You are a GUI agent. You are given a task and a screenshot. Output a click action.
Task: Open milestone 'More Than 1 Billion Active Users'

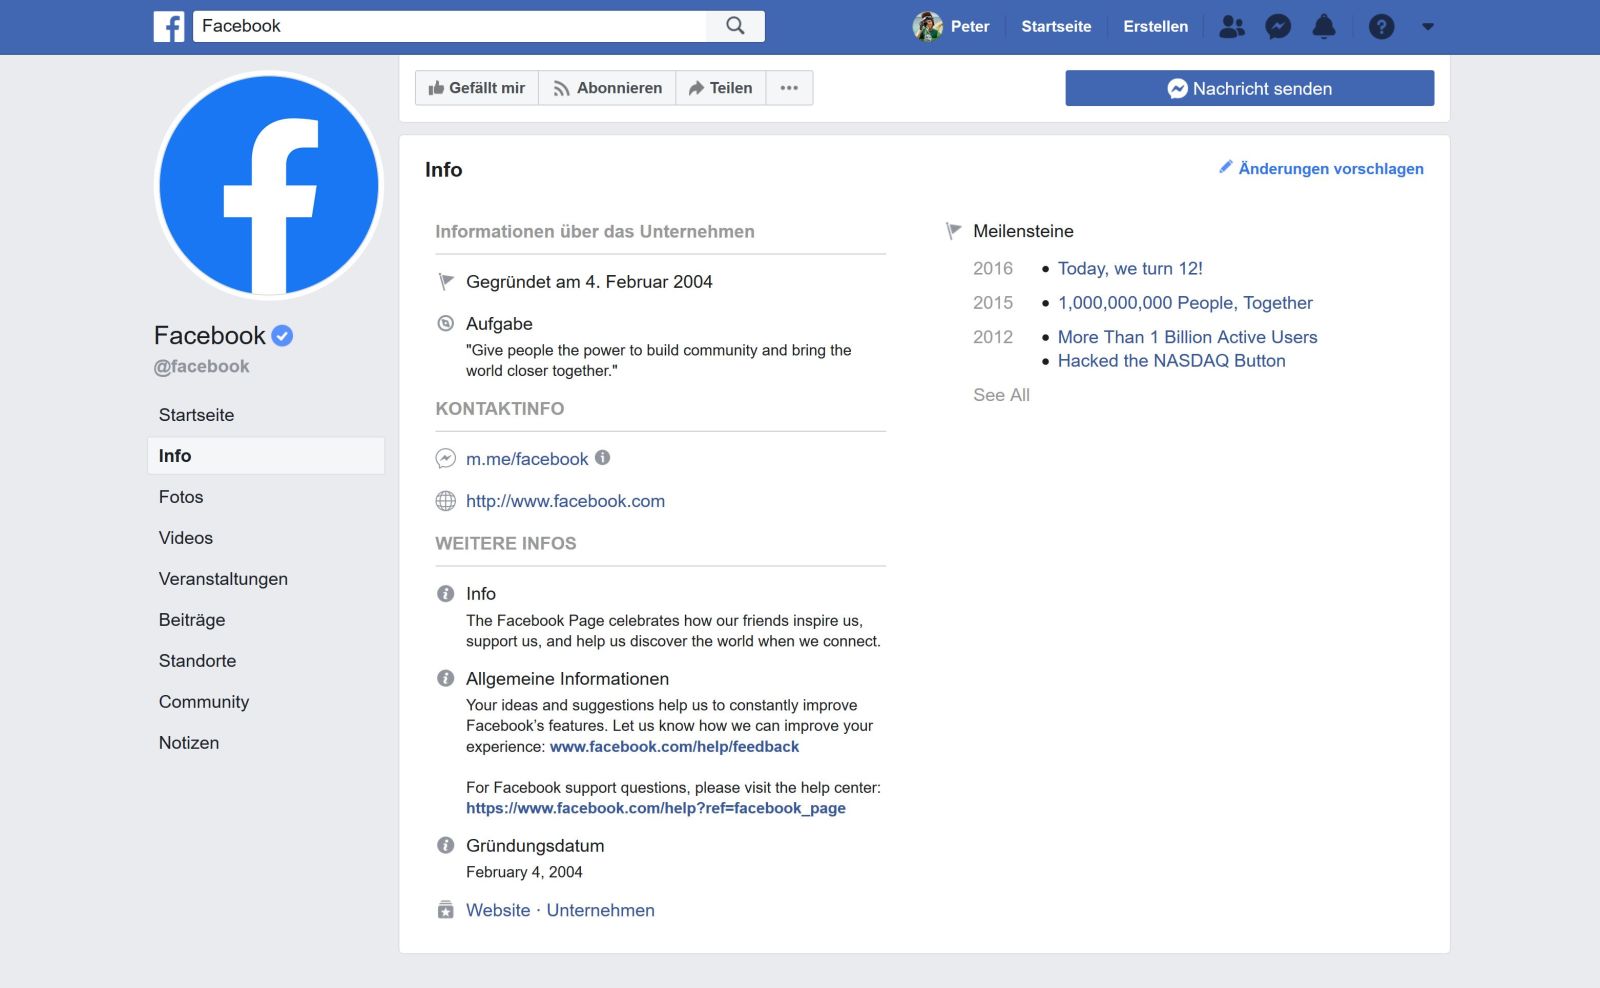pos(1187,337)
